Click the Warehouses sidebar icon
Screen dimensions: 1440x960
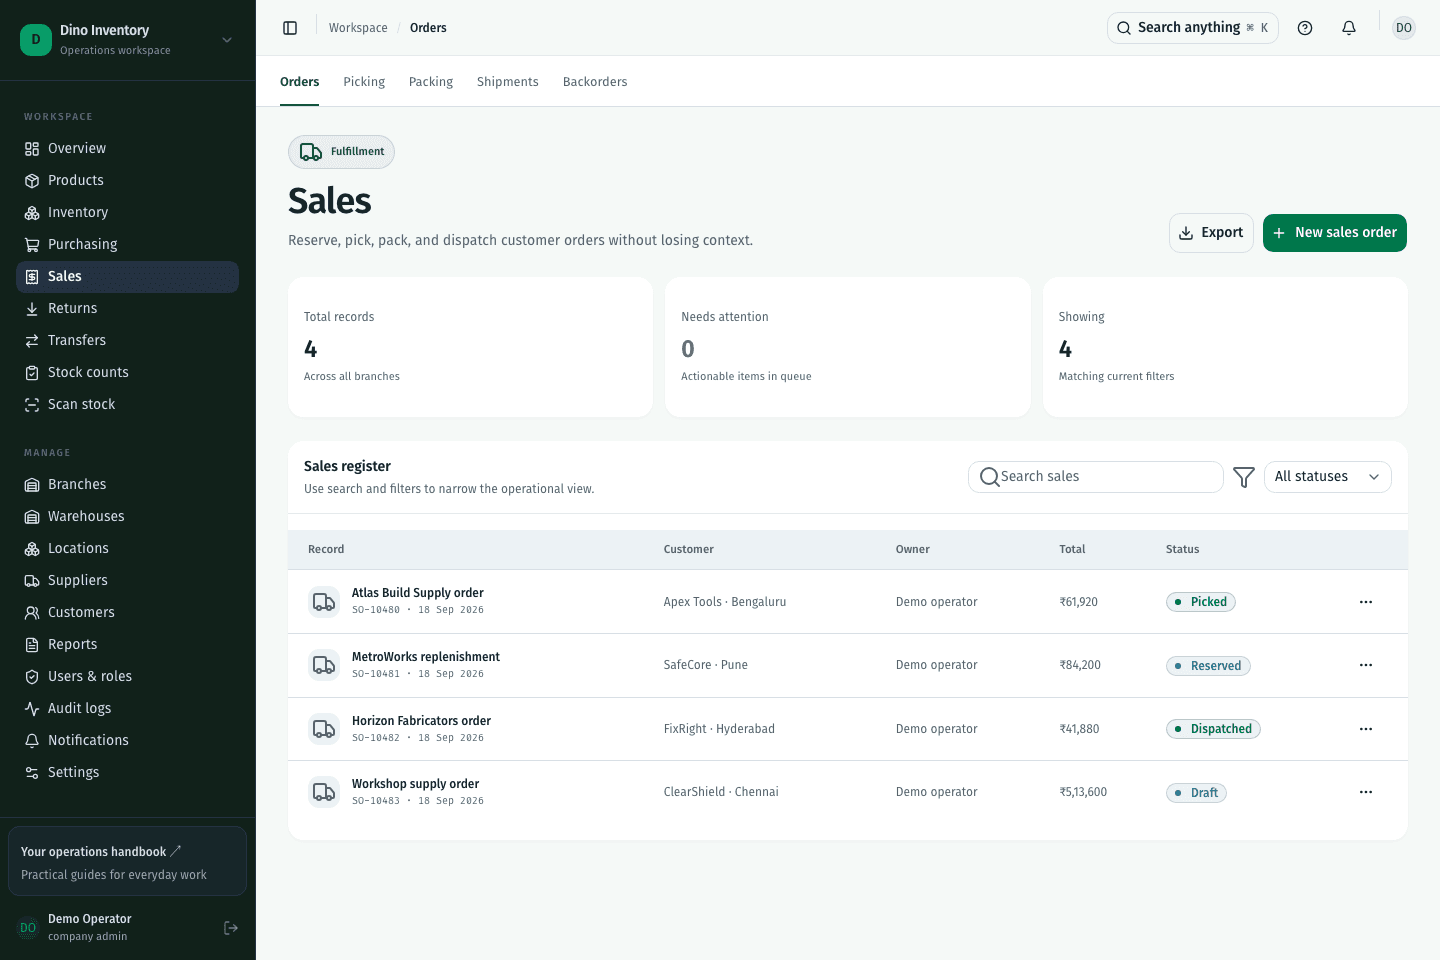click(32, 517)
